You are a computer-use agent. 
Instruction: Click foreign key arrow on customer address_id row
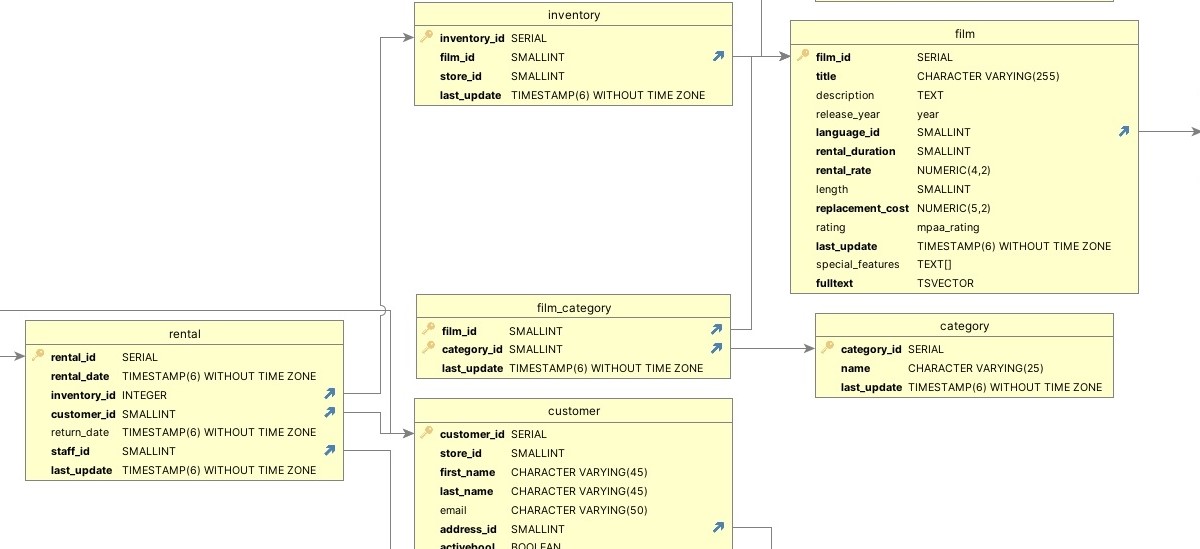tap(718, 528)
